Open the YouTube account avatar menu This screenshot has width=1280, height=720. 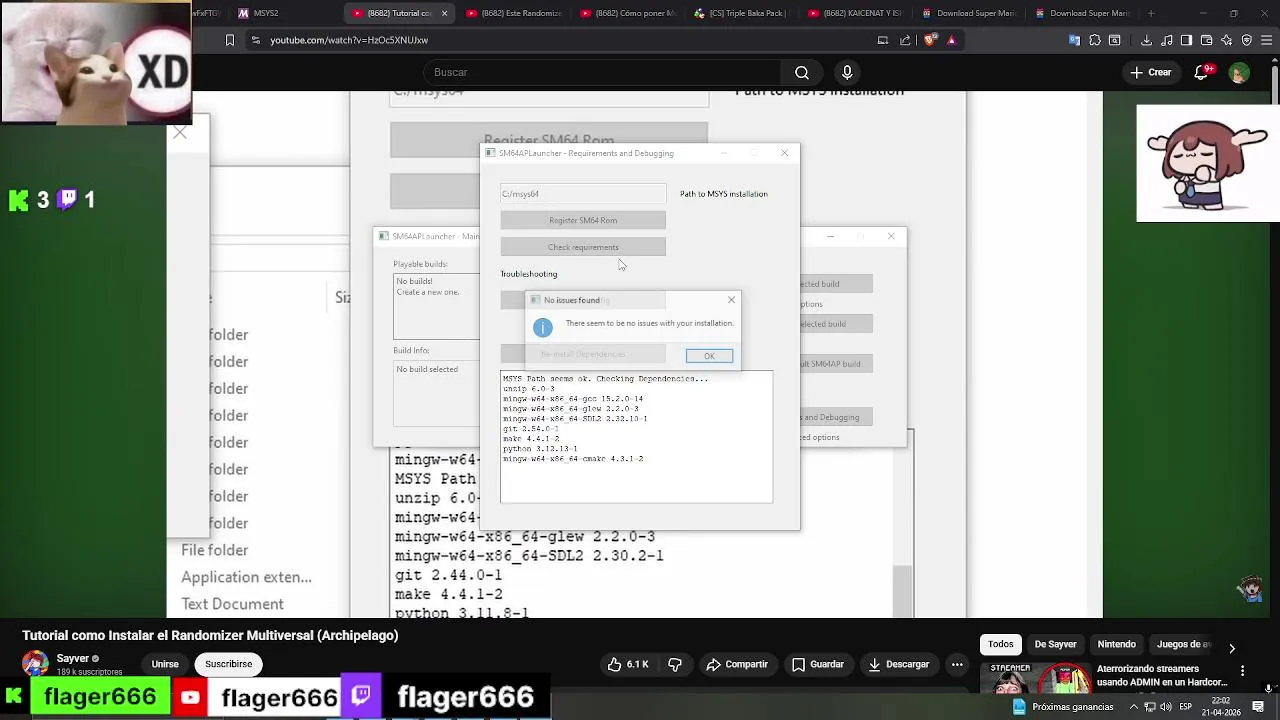click(1239, 72)
